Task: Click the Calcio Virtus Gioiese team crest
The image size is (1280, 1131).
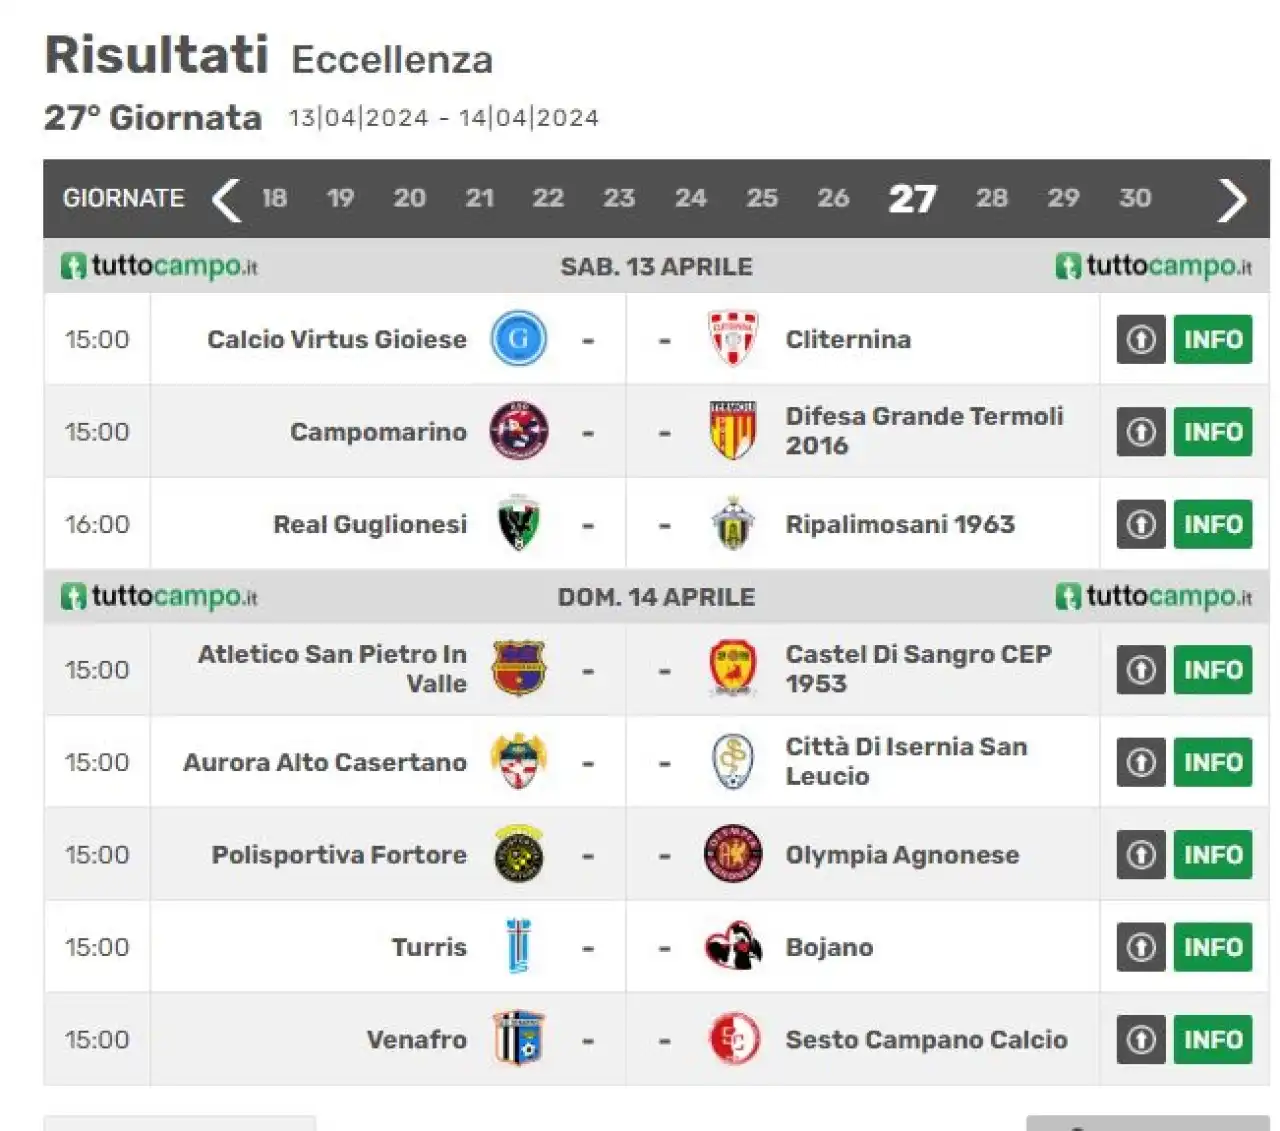Action: pos(518,339)
